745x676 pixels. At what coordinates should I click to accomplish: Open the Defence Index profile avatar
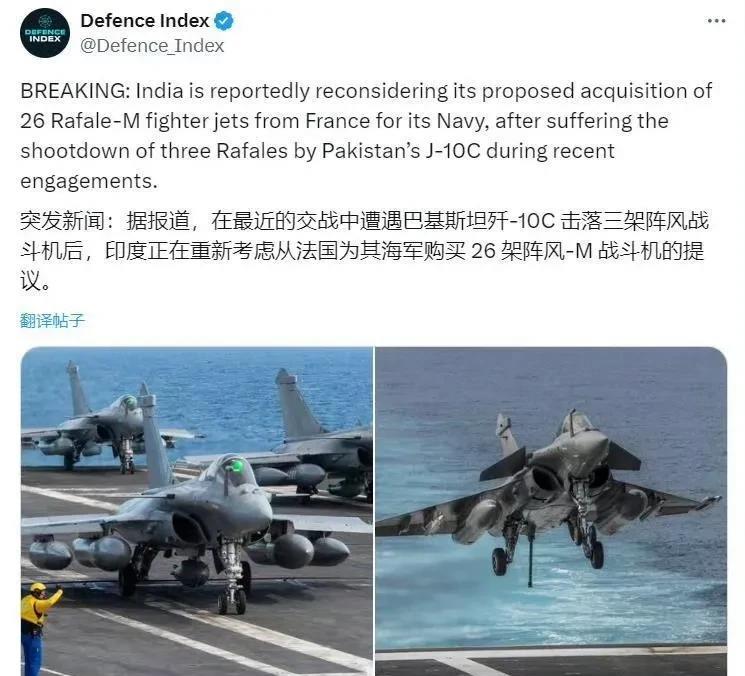click(x=45, y=33)
